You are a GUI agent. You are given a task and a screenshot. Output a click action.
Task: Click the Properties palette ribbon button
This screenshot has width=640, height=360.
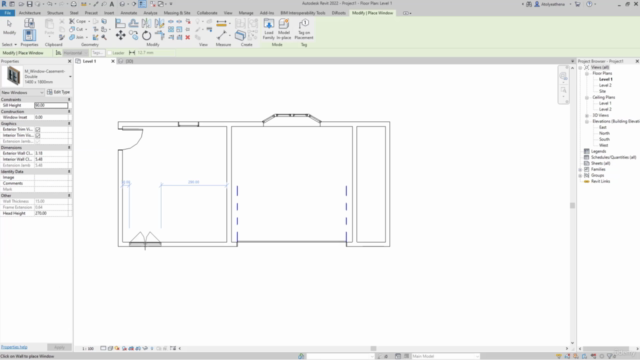(29, 35)
